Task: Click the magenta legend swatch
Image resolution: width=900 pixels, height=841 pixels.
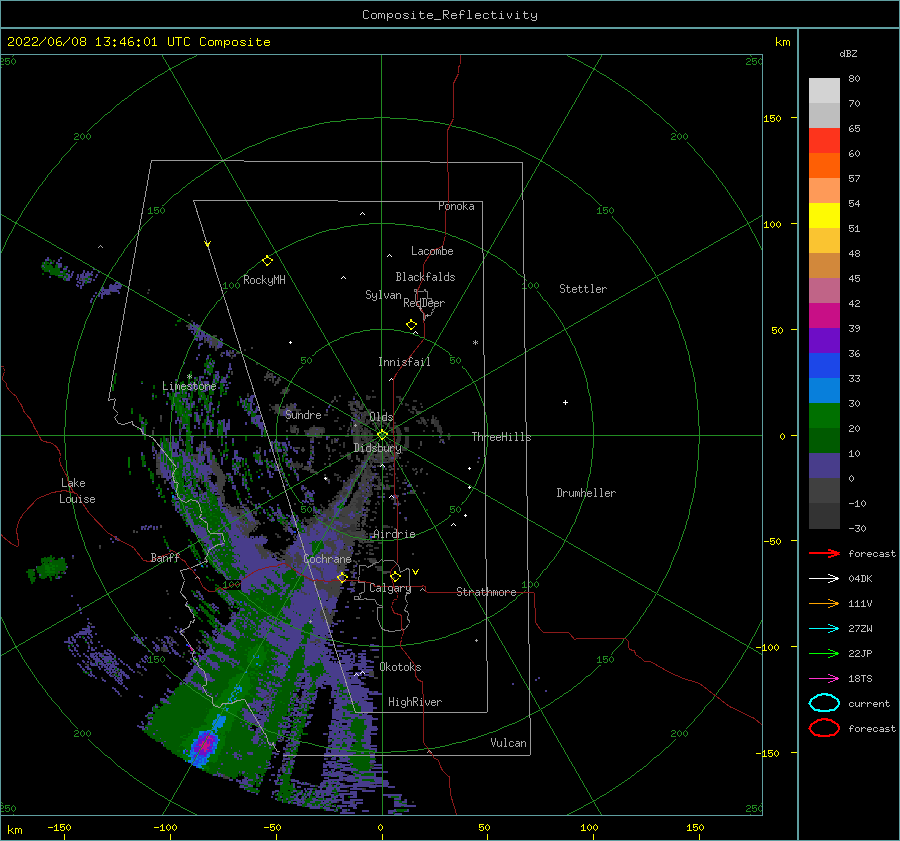Action: 824,316
